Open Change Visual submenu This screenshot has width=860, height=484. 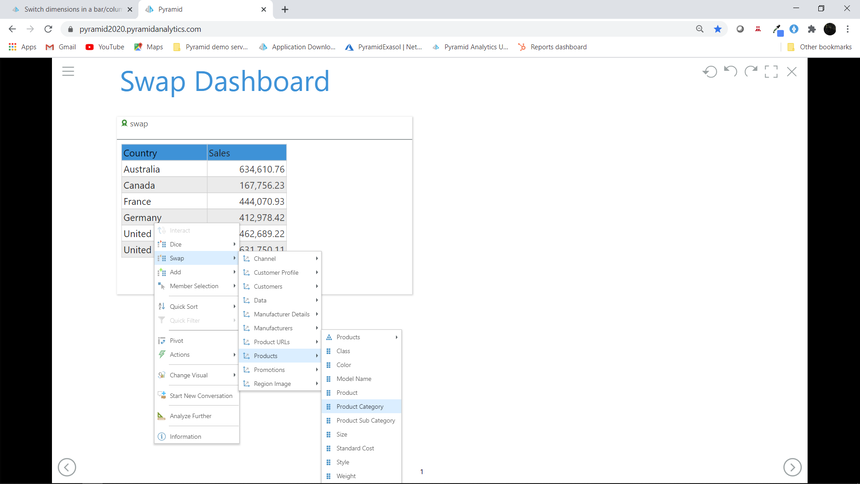197,375
